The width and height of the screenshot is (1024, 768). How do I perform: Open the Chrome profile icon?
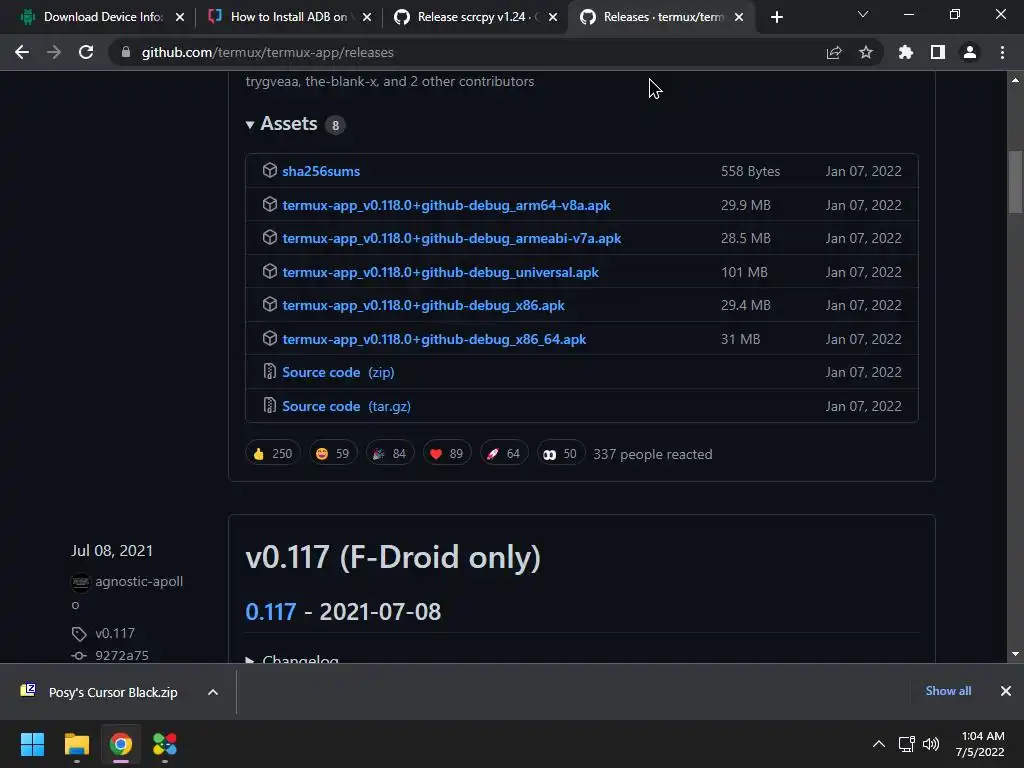[x=970, y=52]
